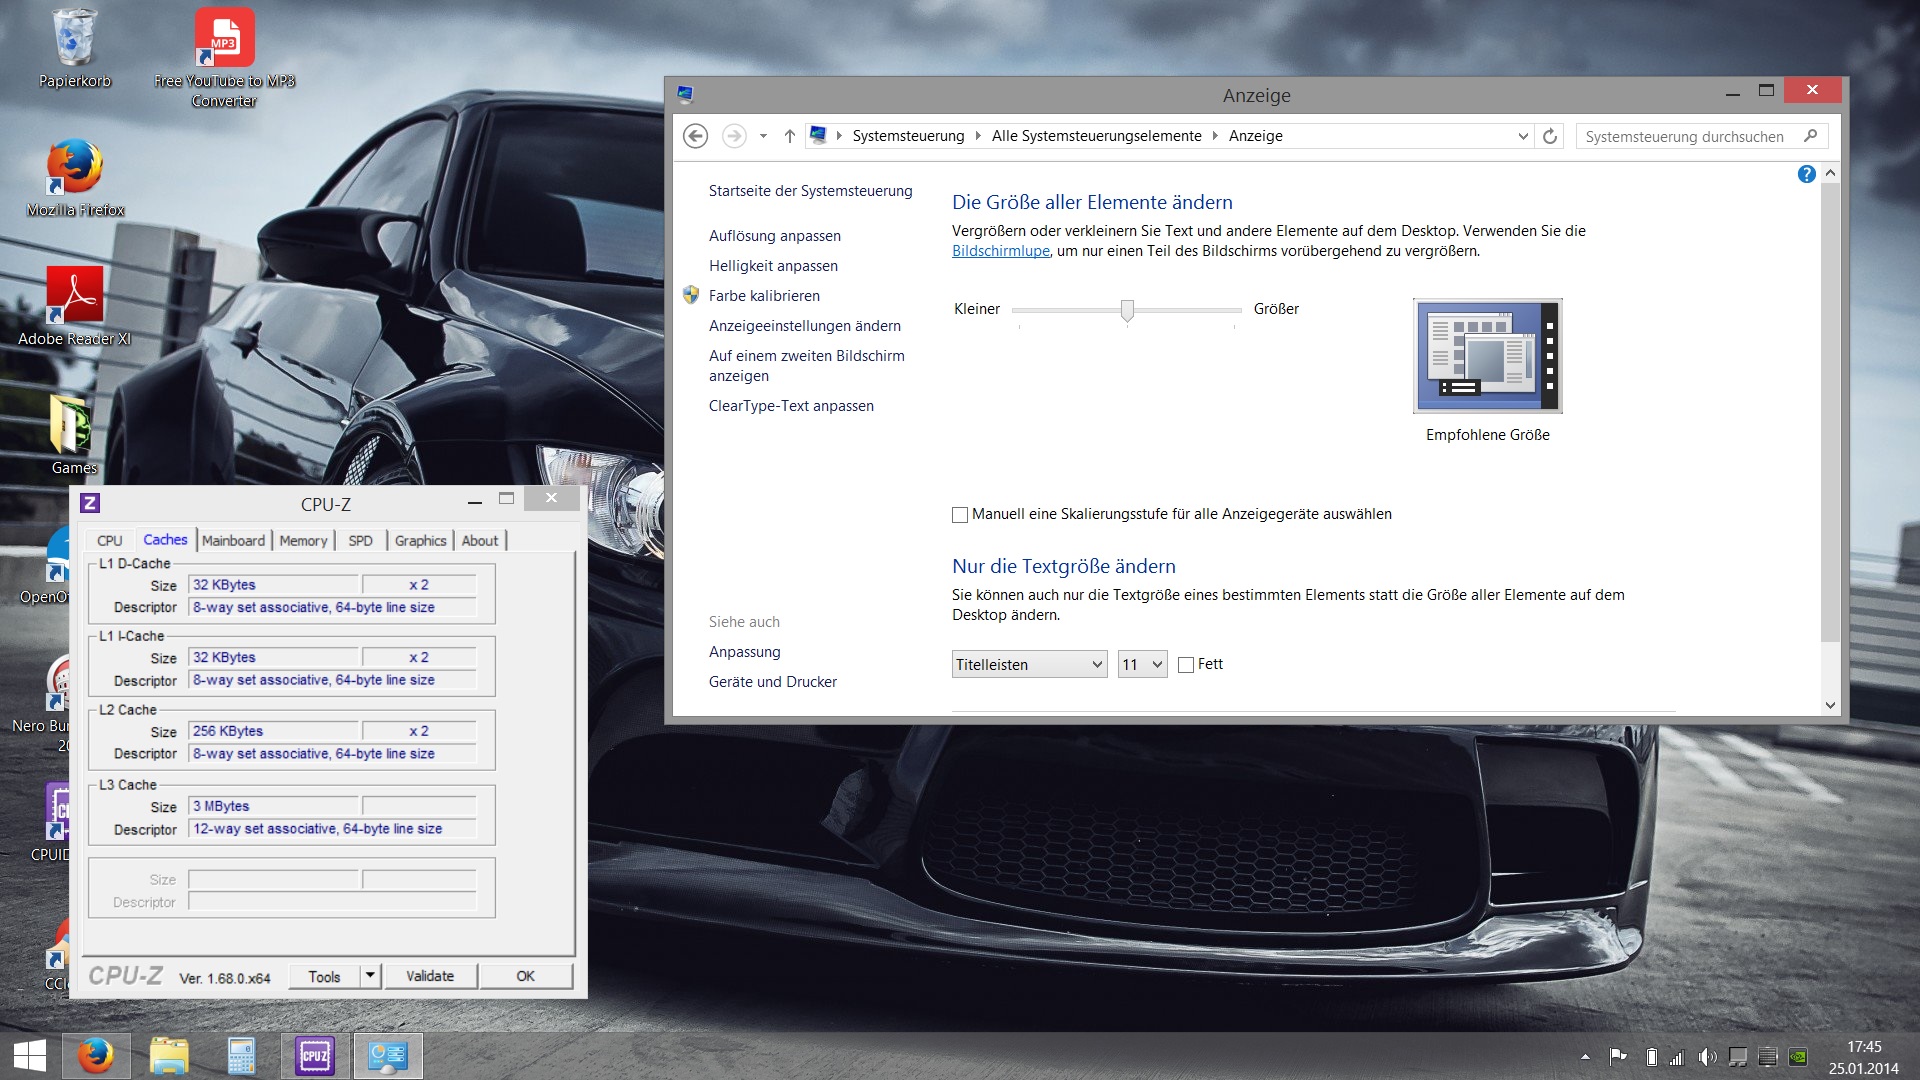Open the Adobe Reader XI desktop icon
The height and width of the screenshot is (1080, 1920).
coord(74,297)
